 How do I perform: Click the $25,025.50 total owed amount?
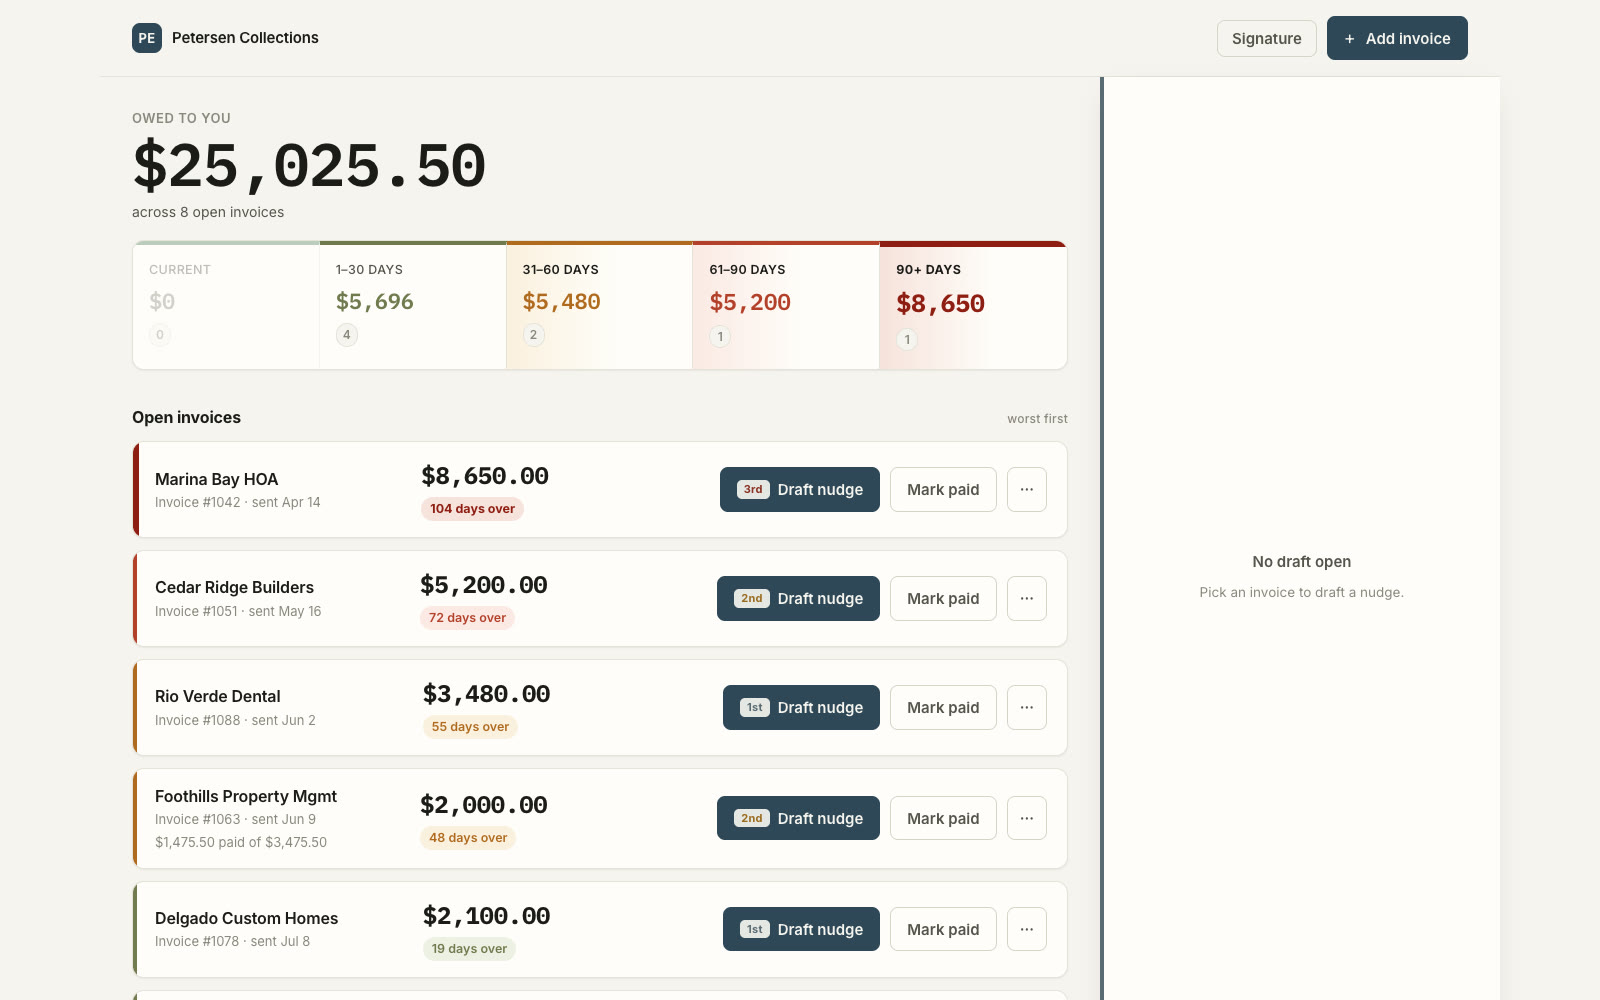click(309, 166)
